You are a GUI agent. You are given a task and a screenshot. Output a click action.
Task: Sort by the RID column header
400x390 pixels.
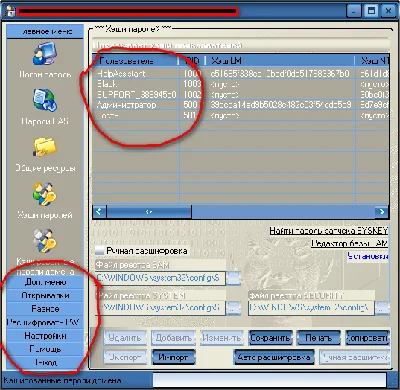pyautogui.click(x=192, y=61)
